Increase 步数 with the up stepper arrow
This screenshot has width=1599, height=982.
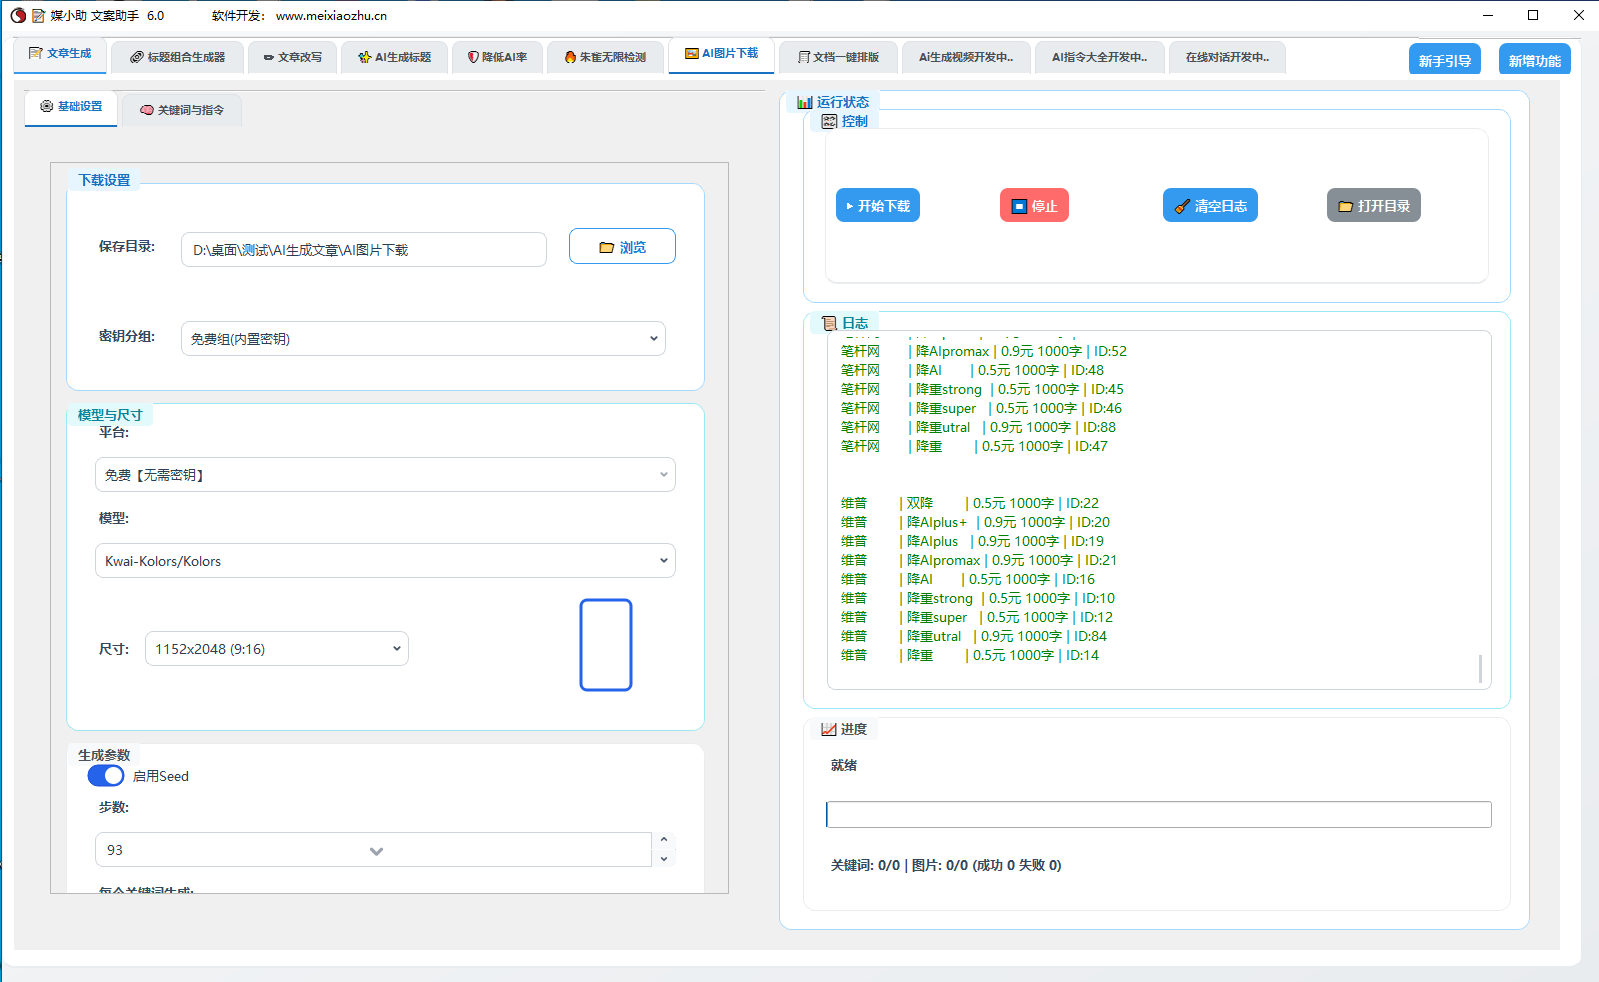pos(664,840)
